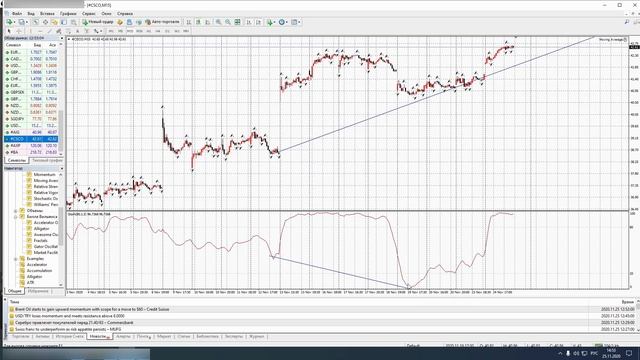Open the new chart dropdown arrow
The height and width of the screenshot is (360, 640).
click(x=14, y=22)
